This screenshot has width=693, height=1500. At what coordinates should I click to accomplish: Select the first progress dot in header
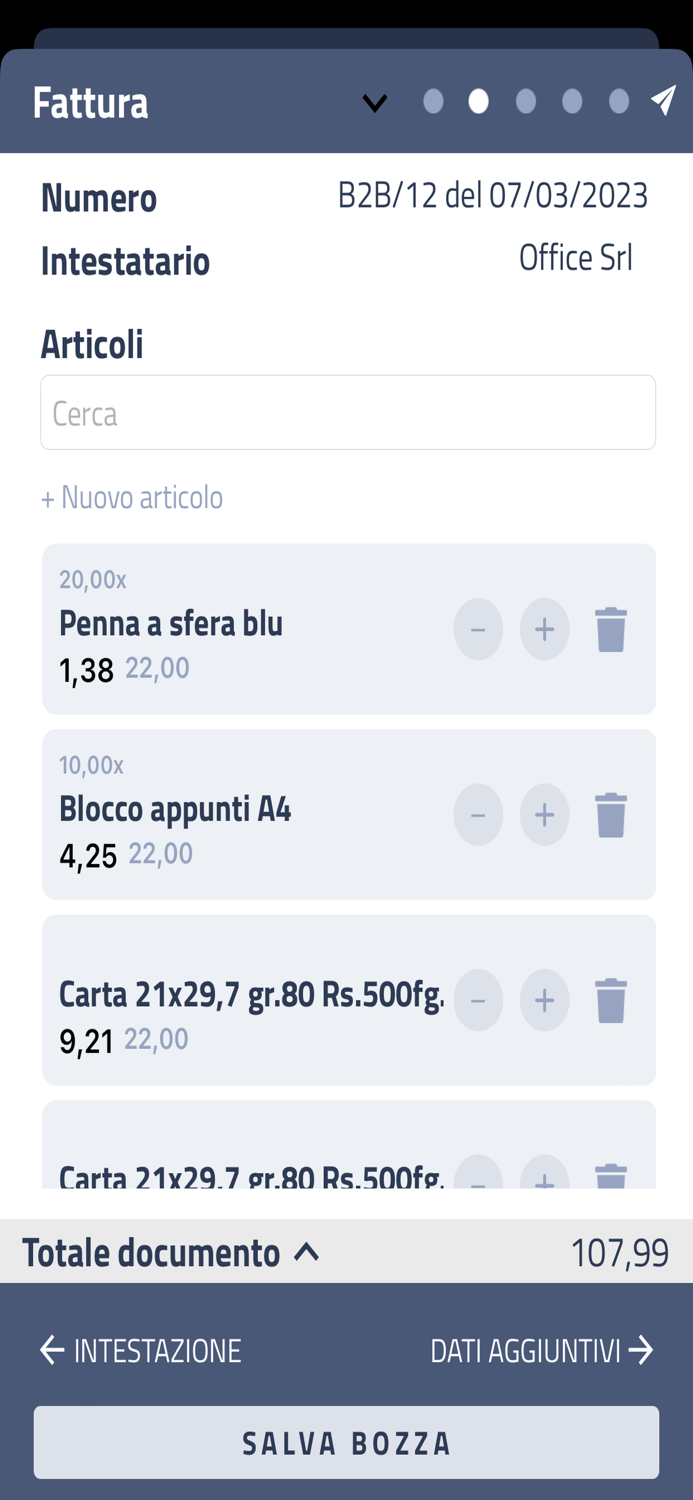(x=432, y=101)
